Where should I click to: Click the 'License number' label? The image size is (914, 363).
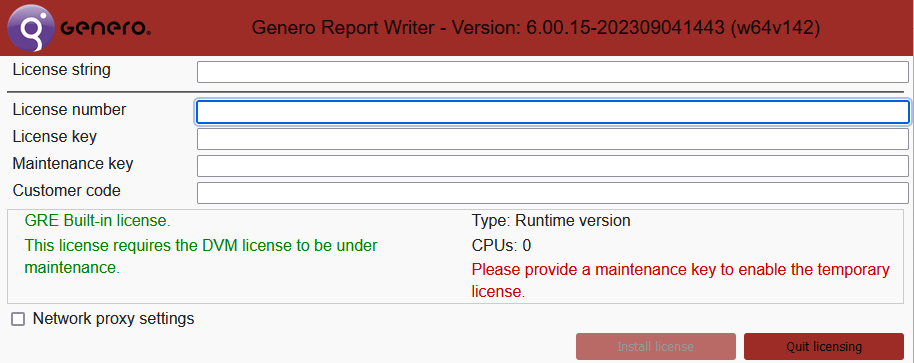69,109
